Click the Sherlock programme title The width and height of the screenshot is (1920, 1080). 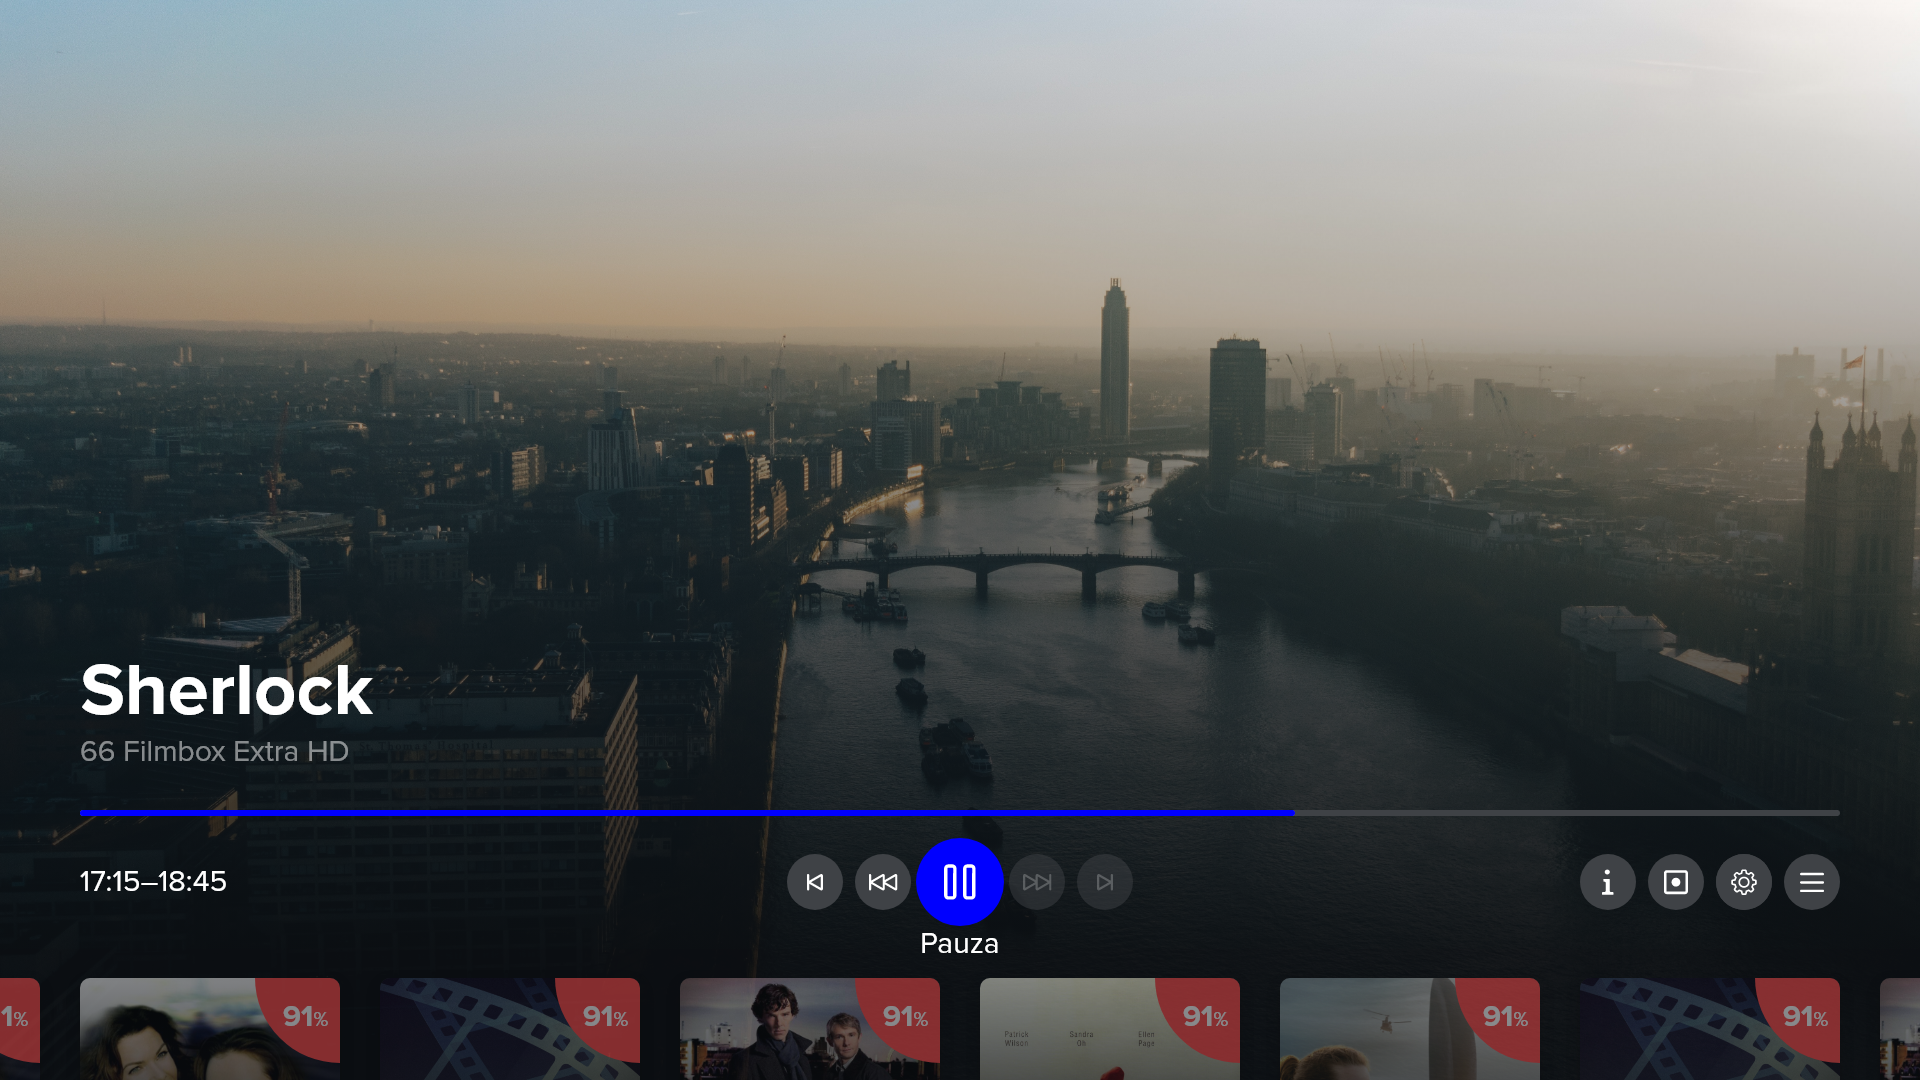coord(227,690)
